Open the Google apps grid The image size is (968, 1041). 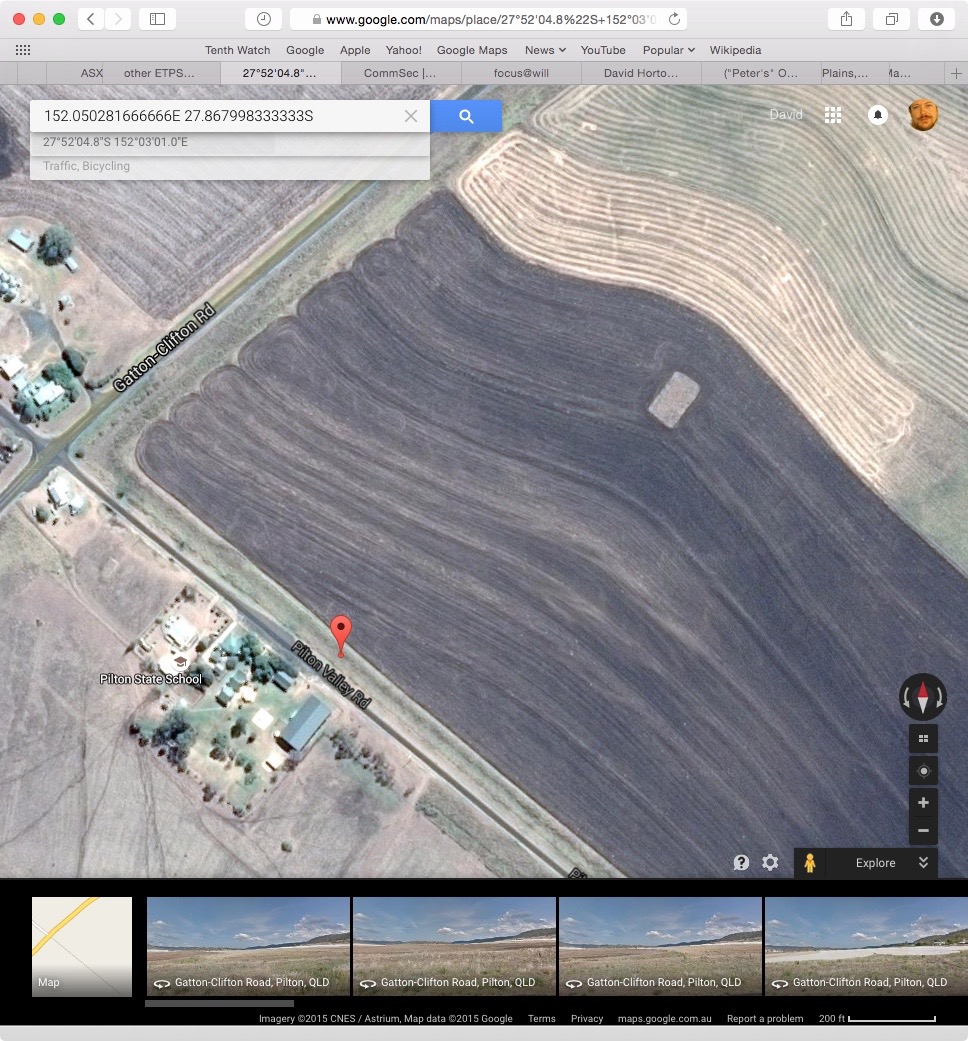(832, 115)
